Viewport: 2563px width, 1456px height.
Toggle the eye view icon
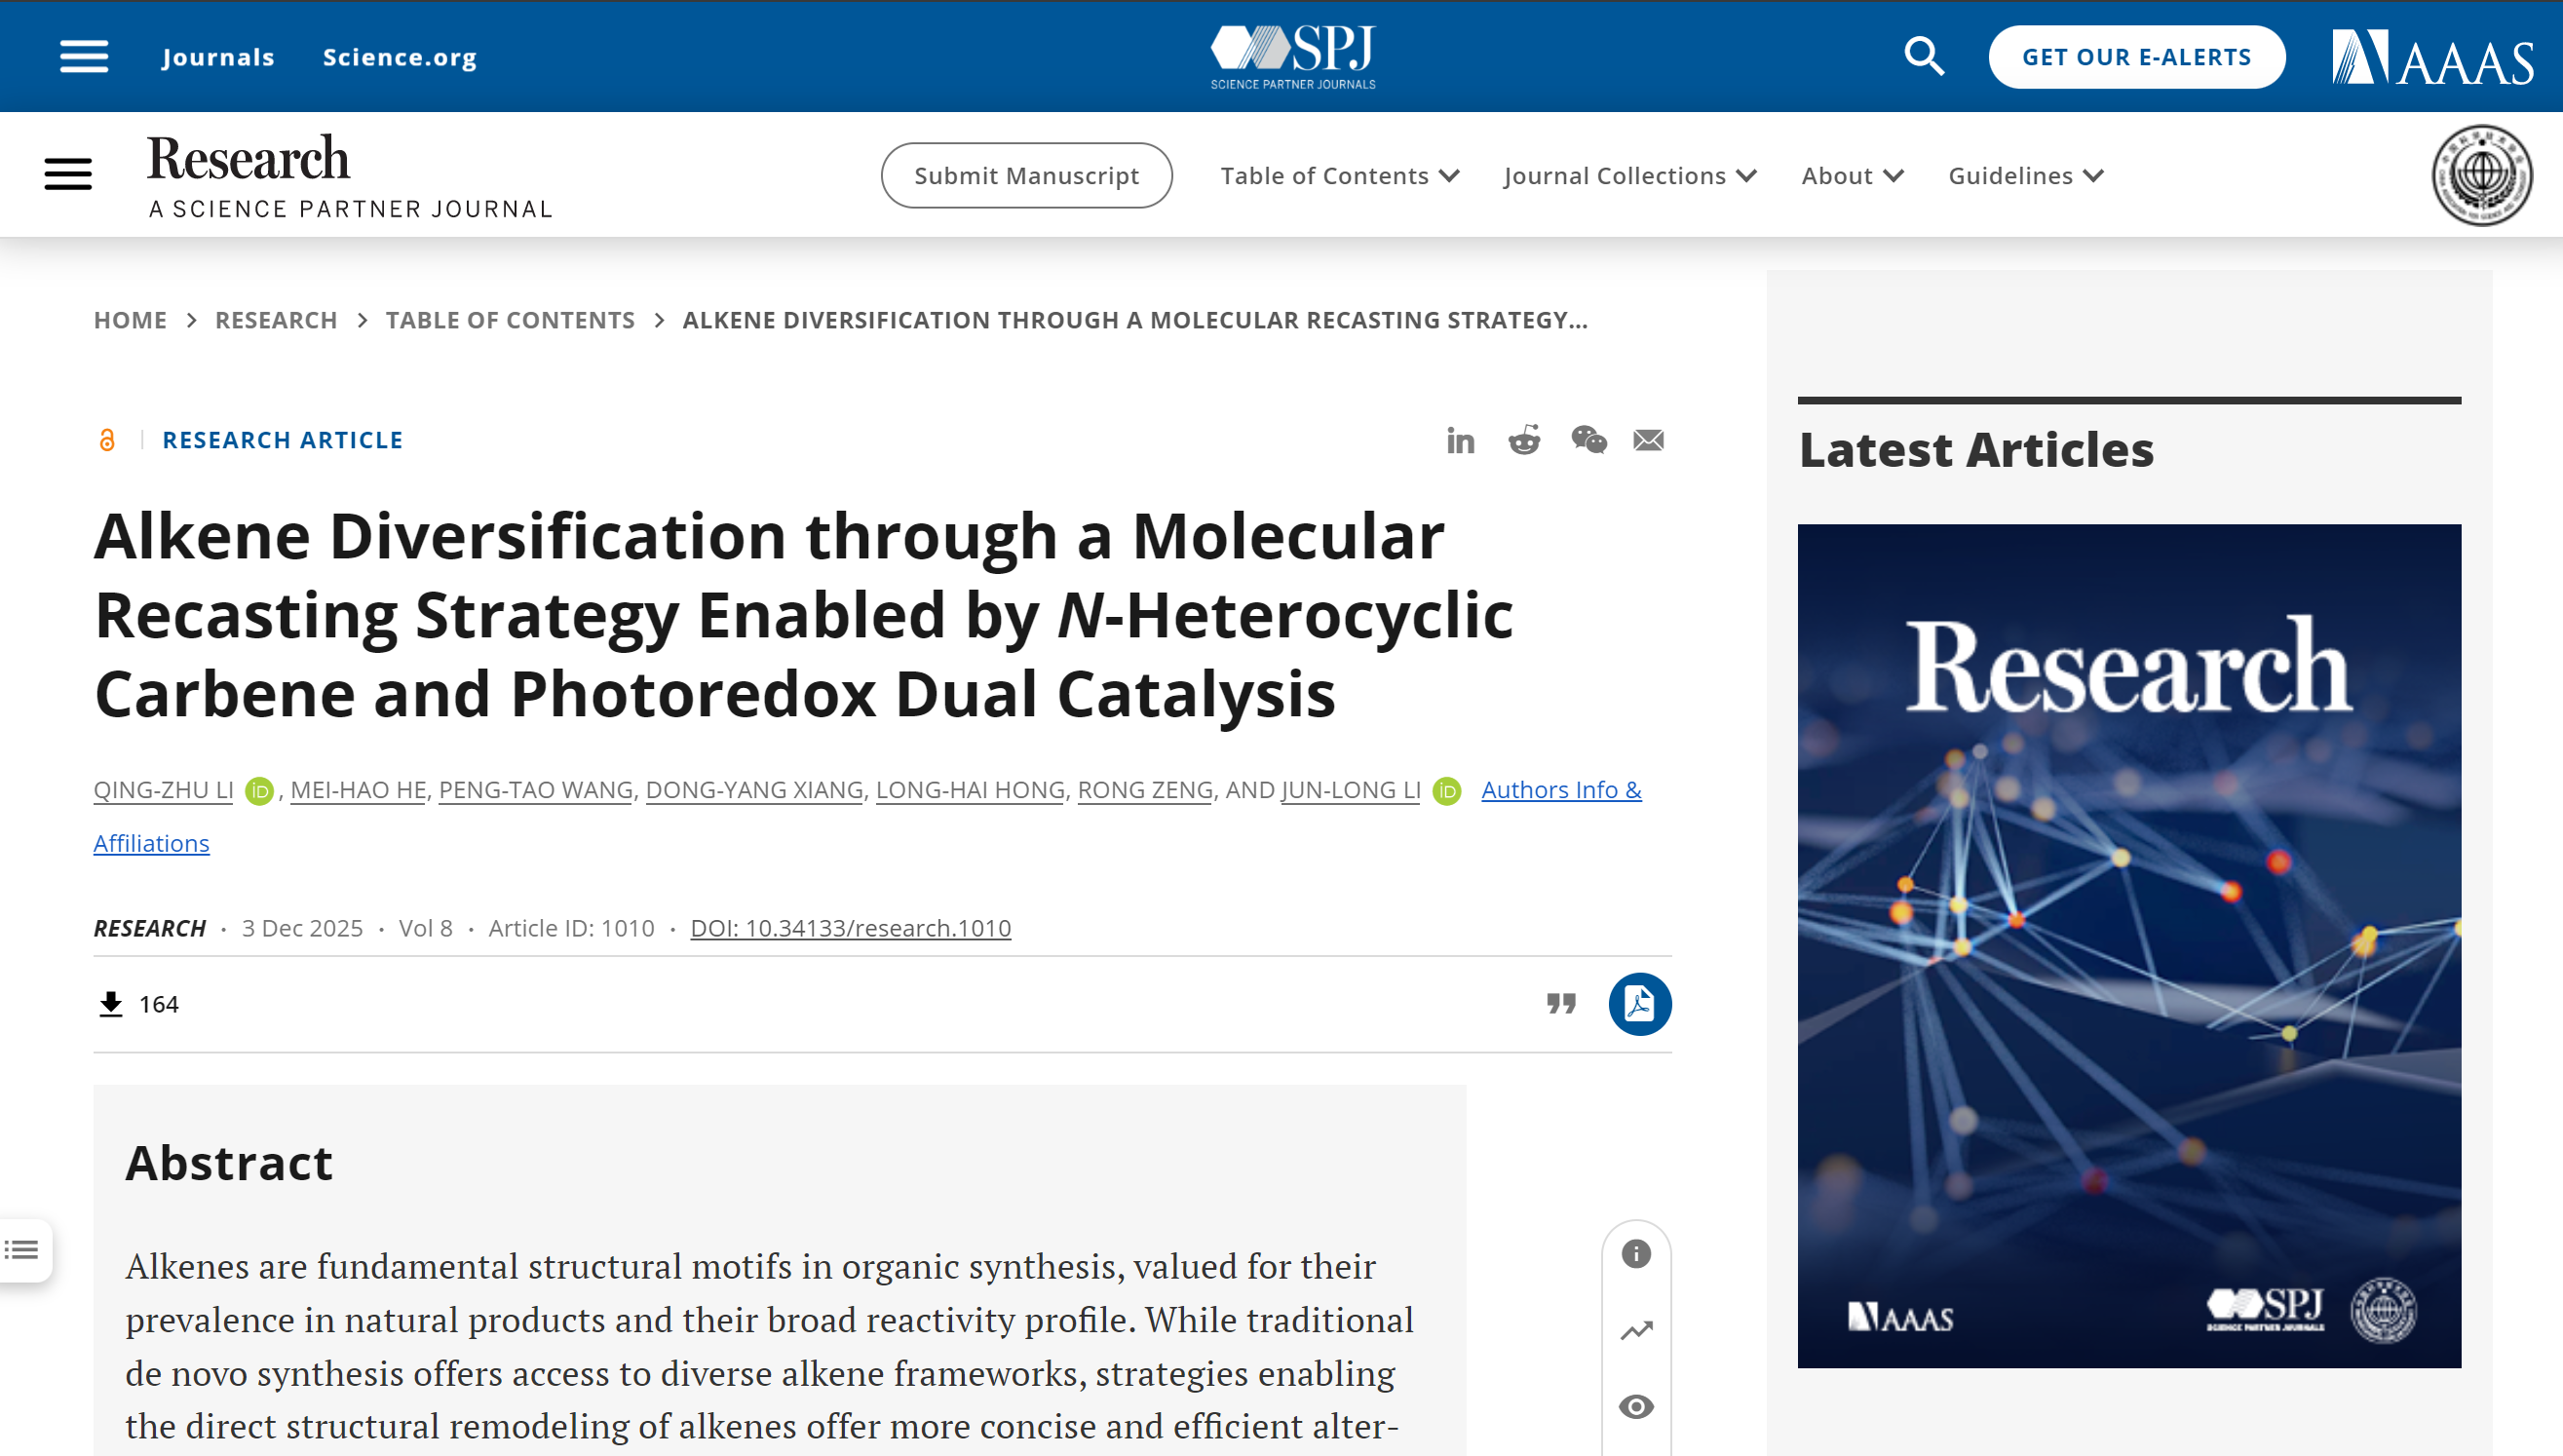point(1636,1407)
